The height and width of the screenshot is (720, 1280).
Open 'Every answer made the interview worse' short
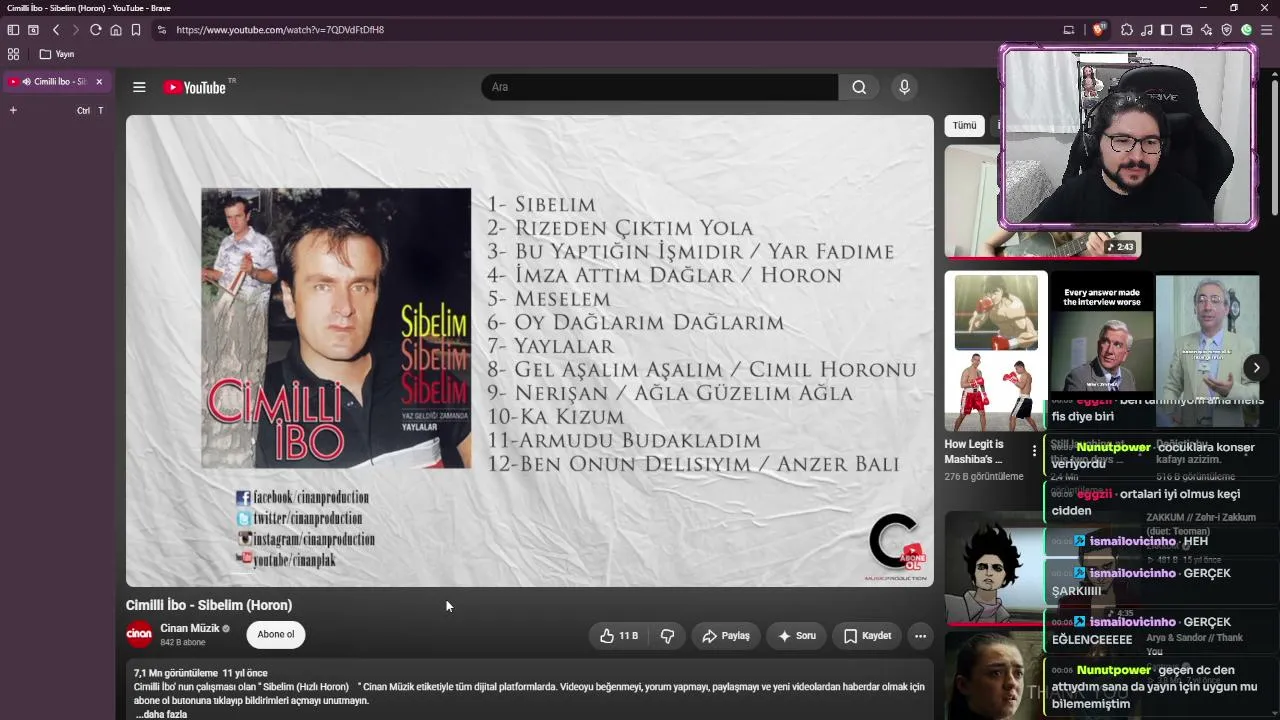(1101, 335)
